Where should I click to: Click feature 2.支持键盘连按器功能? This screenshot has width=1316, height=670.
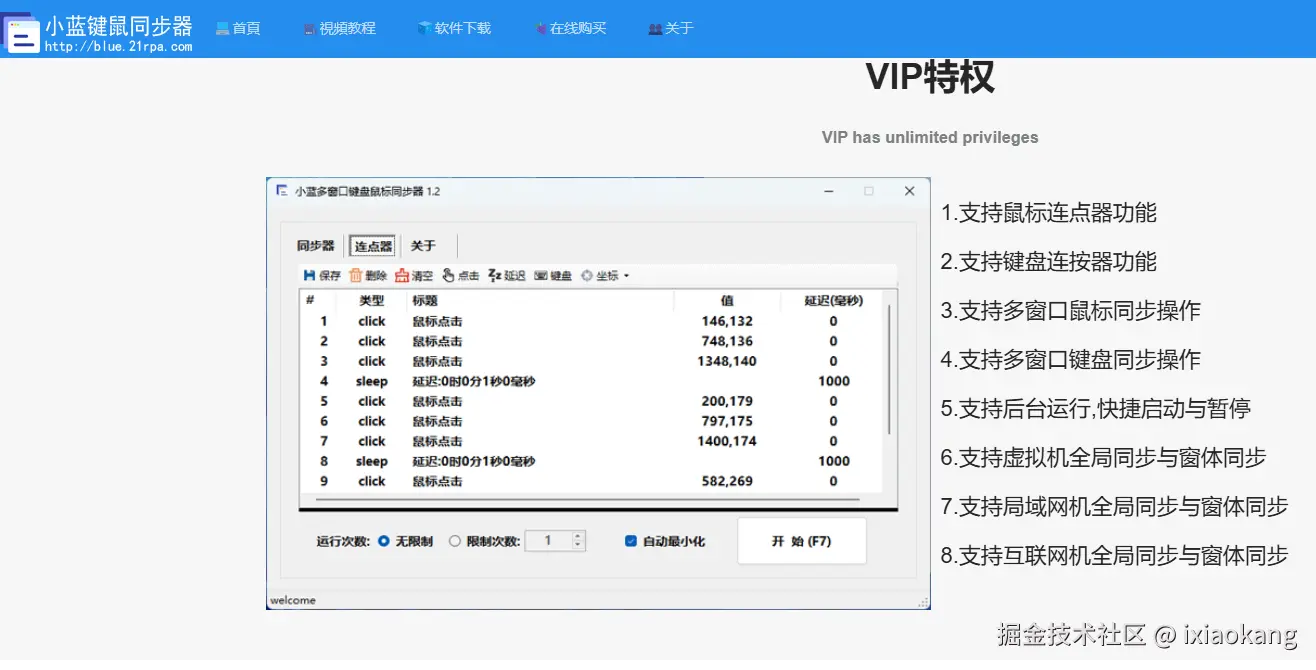(1049, 261)
